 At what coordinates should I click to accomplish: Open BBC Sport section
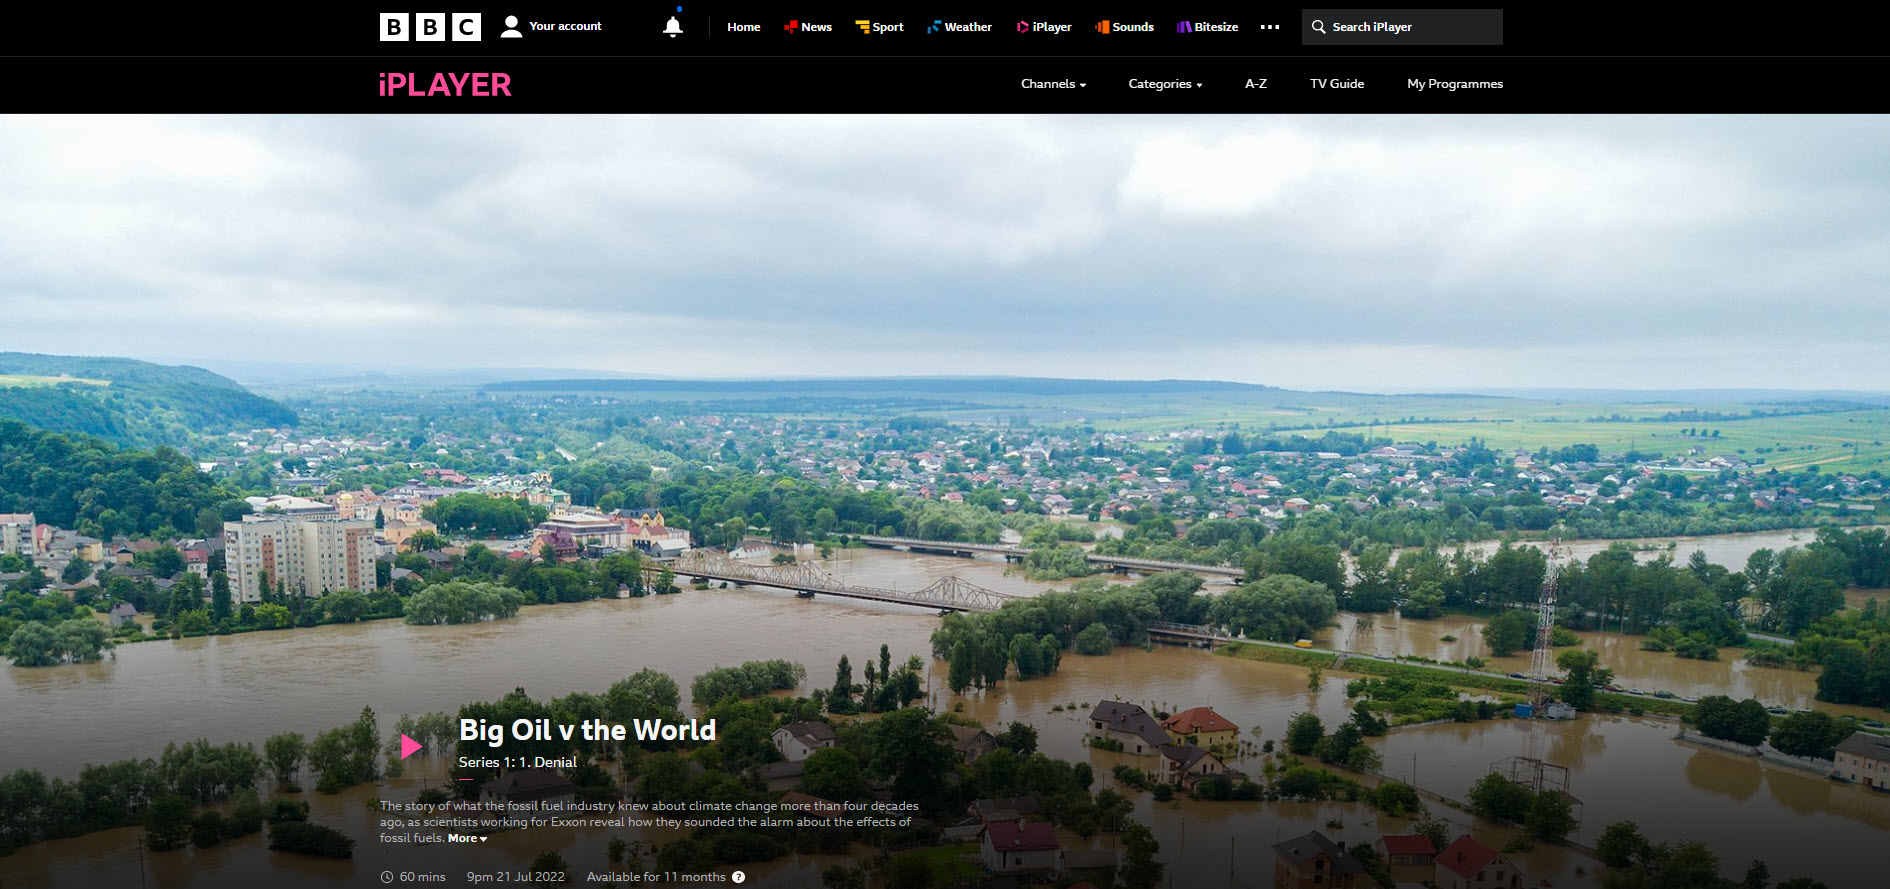coord(879,27)
